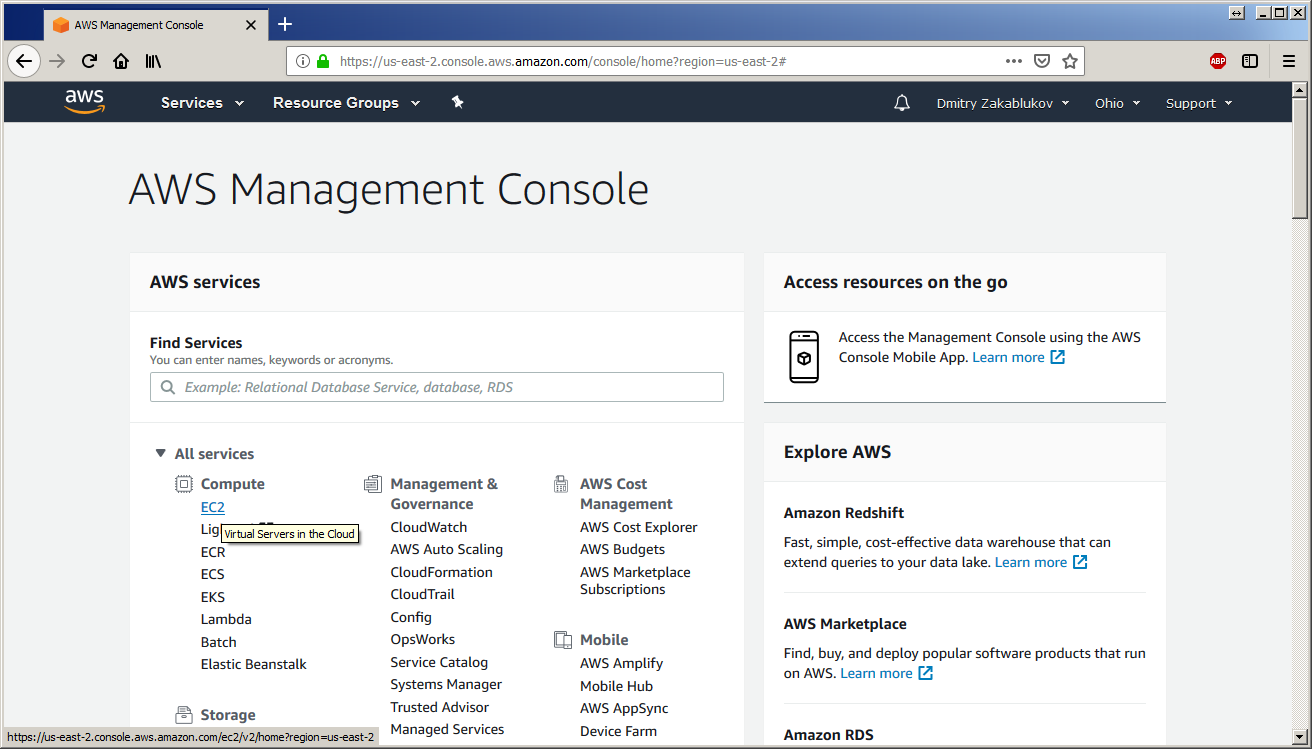Open CloudWatch service

coord(429,527)
